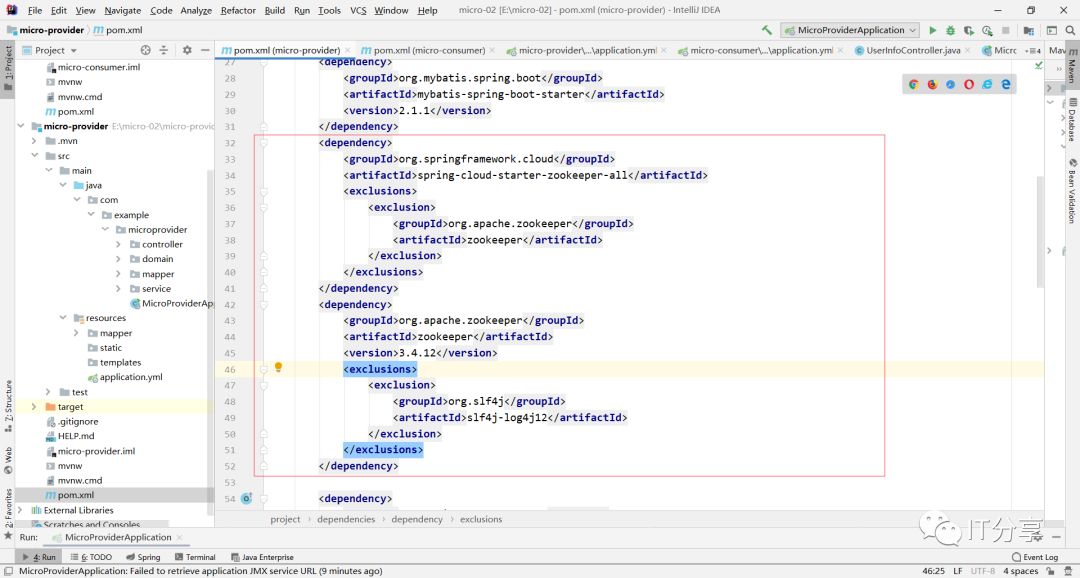Open the VCS menu
Image resolution: width=1080 pixels, height=578 pixels.
pos(358,10)
